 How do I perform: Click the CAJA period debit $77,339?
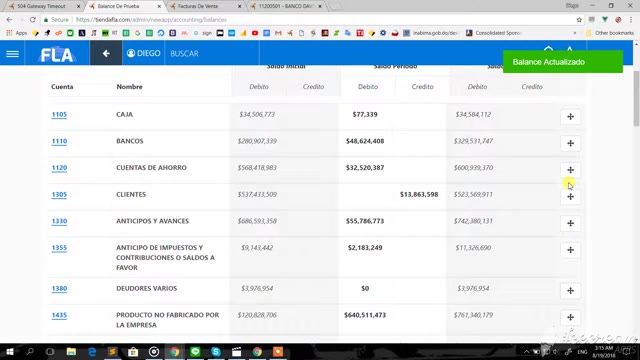pyautogui.click(x=365, y=115)
